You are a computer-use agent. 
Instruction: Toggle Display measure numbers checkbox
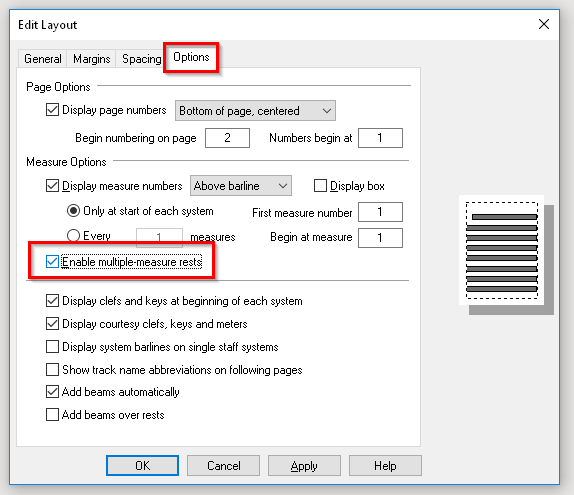pos(52,186)
